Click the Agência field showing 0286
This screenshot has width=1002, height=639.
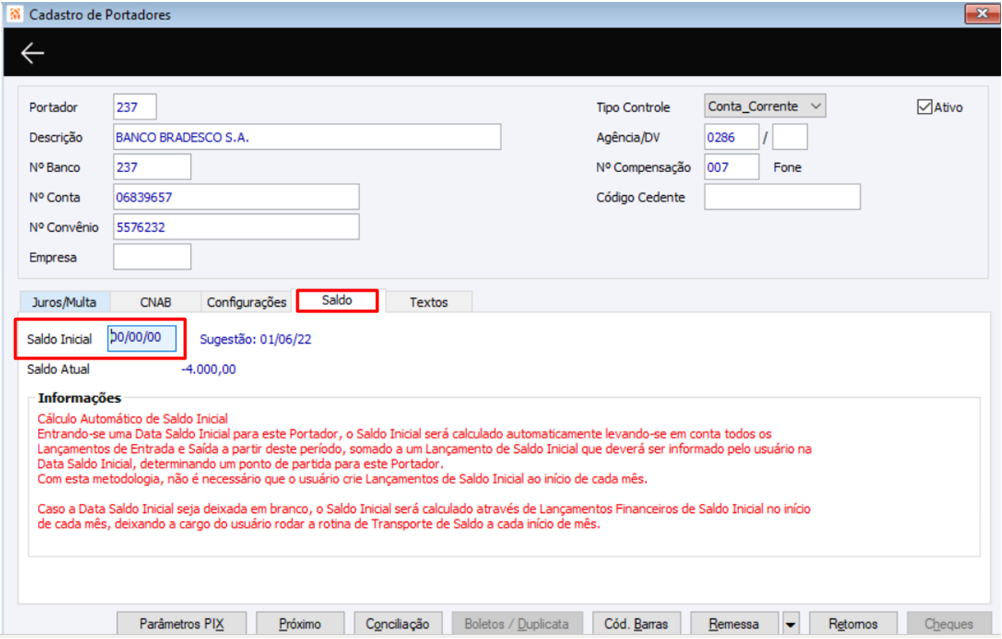tap(731, 137)
